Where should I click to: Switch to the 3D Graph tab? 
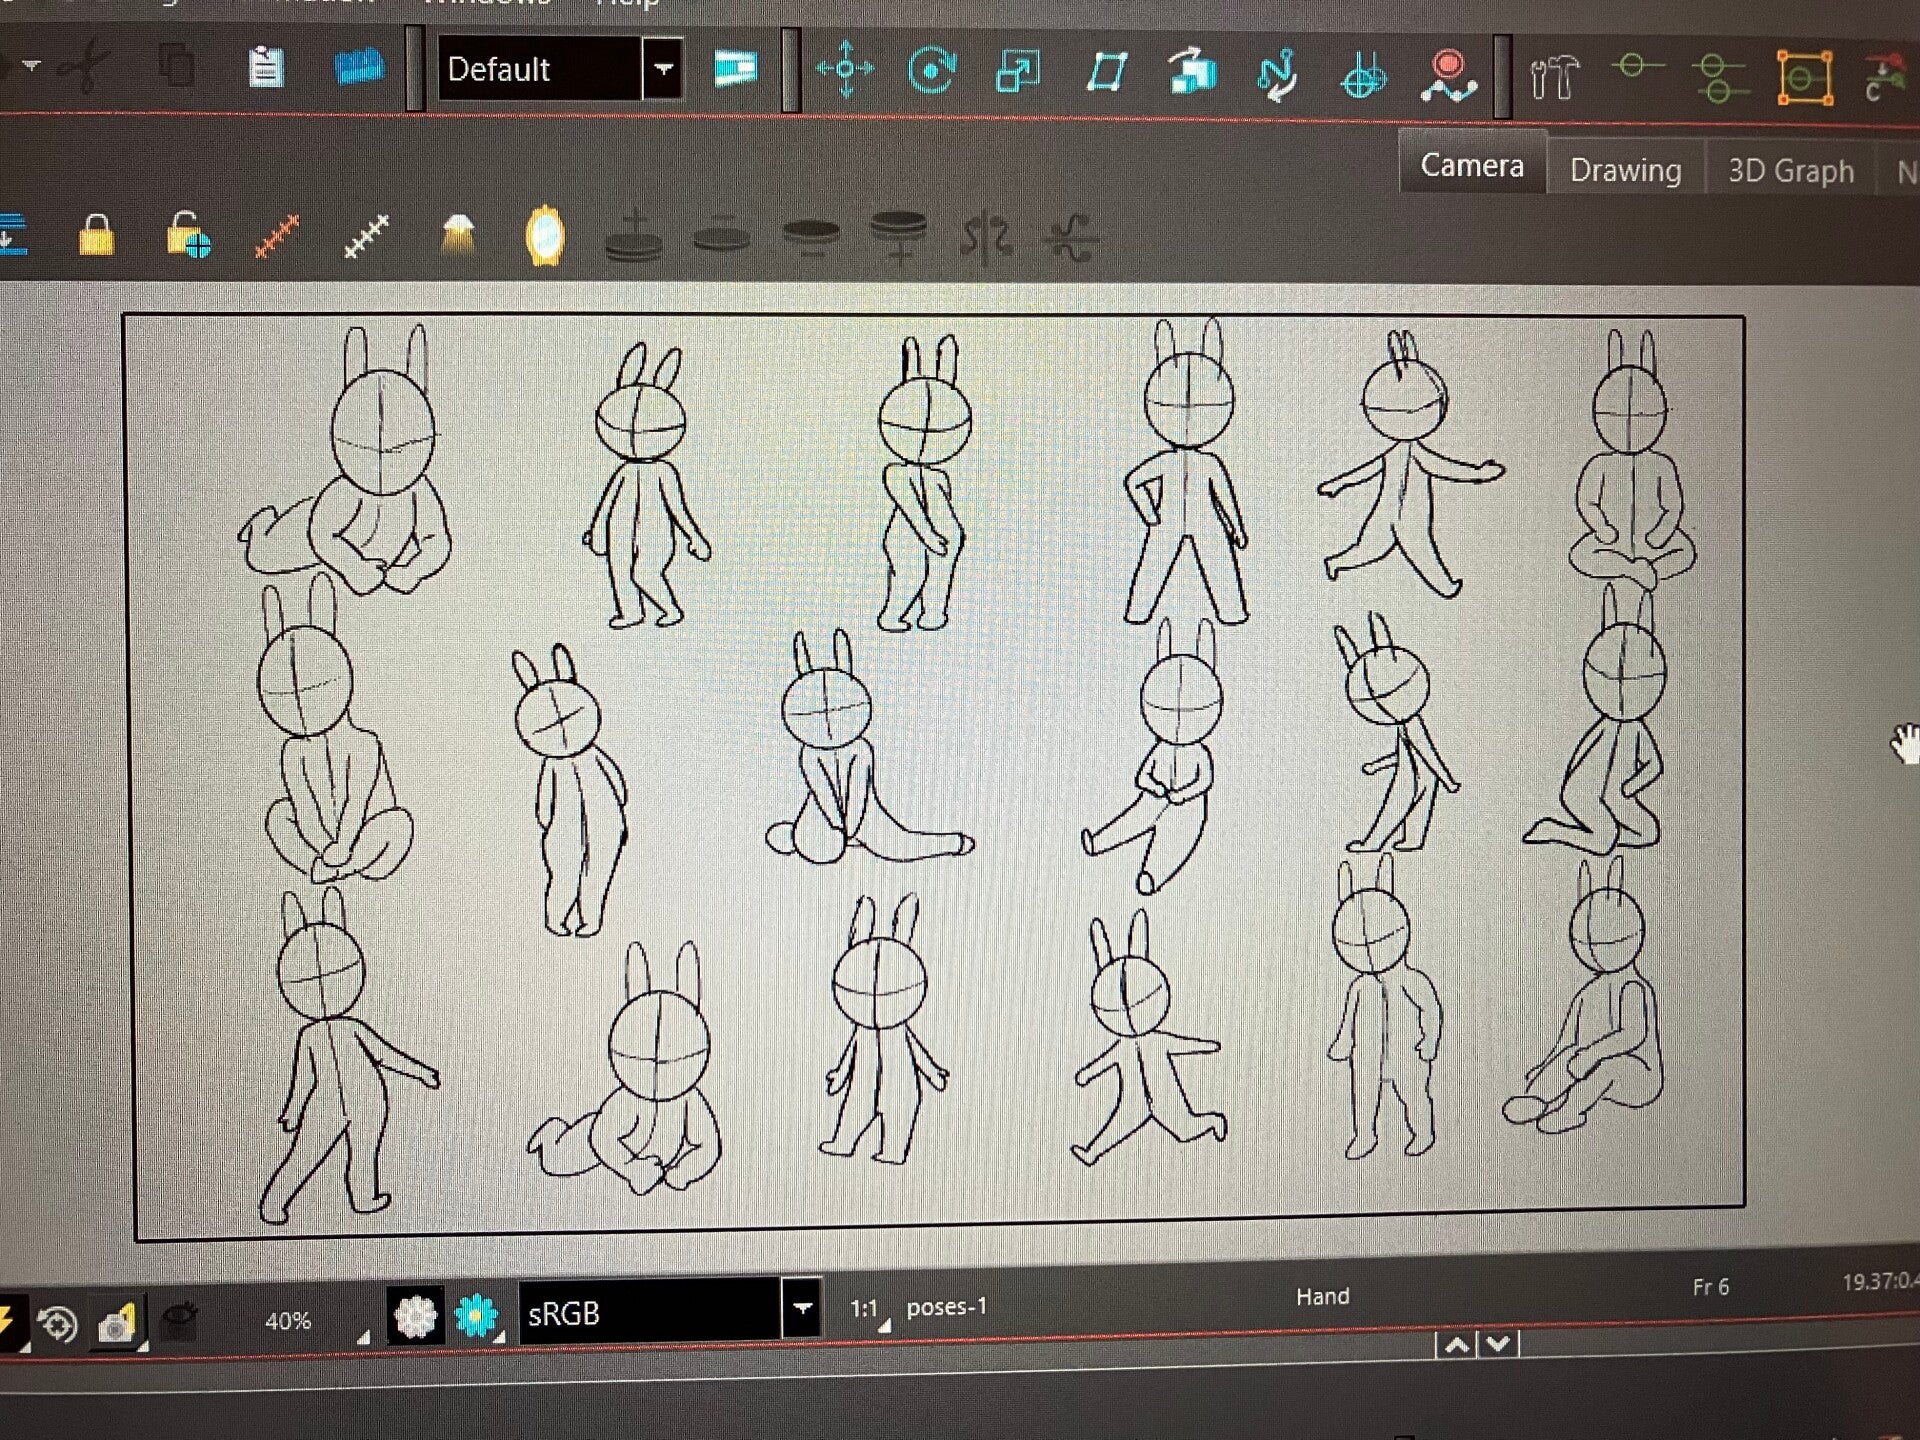[x=1790, y=171]
